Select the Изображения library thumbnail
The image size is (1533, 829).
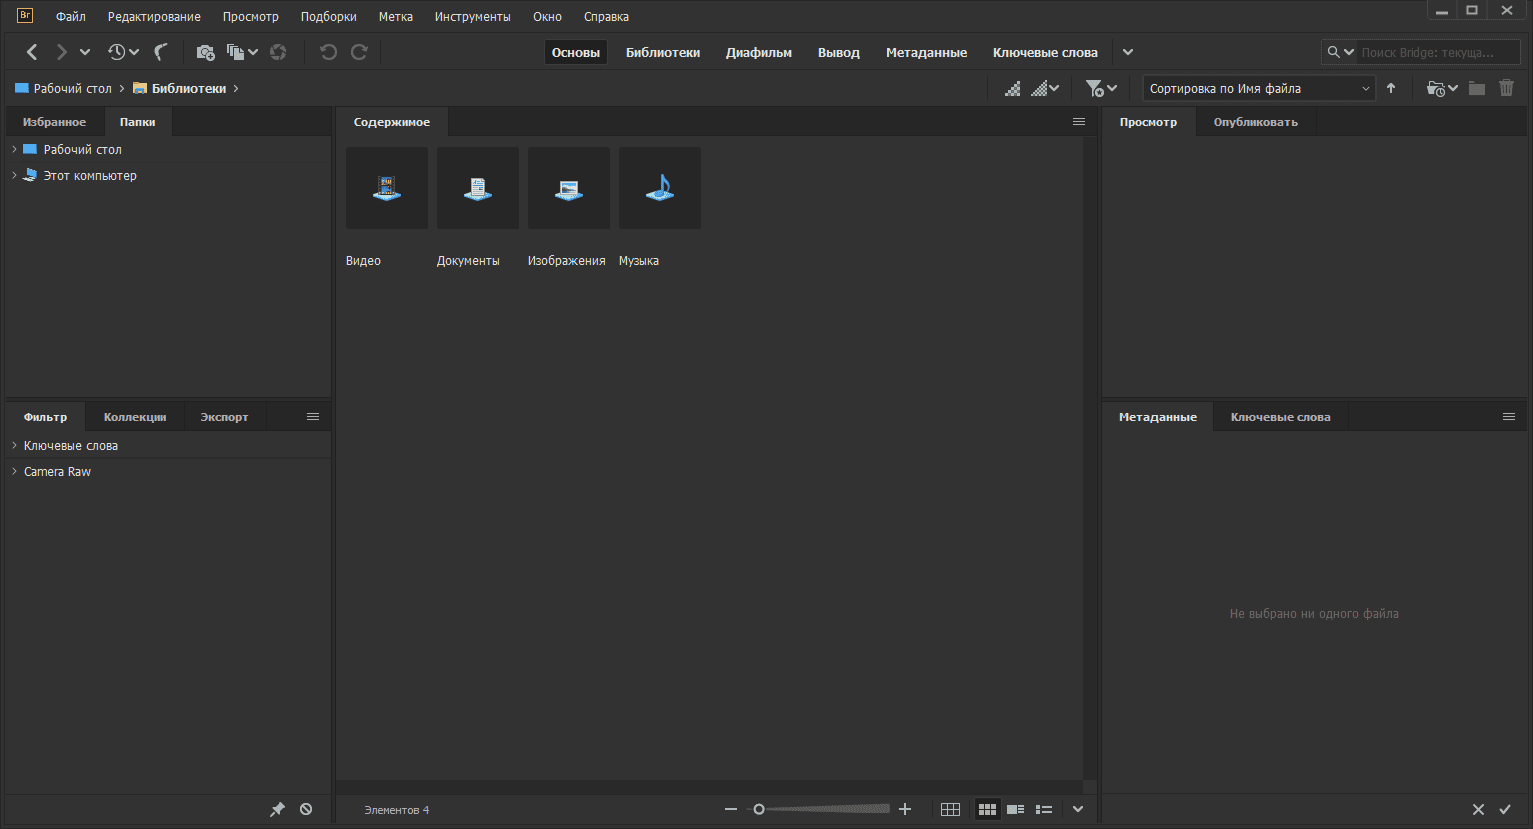click(569, 188)
